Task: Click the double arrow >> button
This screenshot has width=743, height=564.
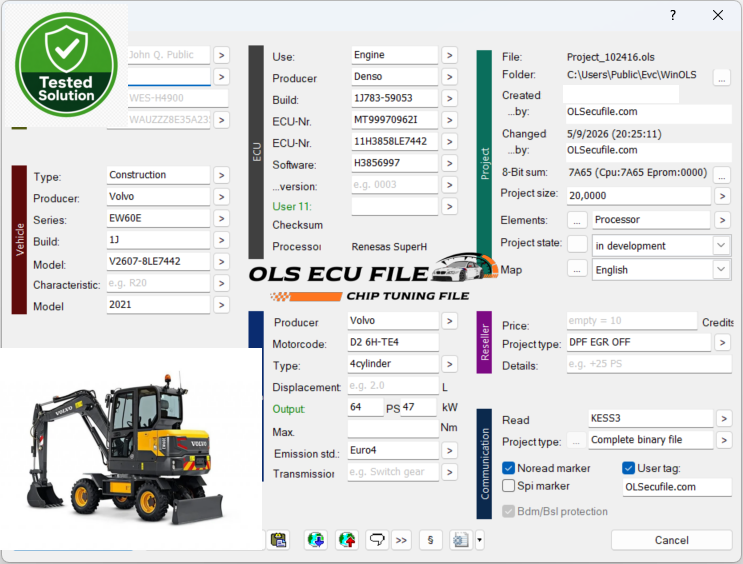Action: [x=401, y=540]
